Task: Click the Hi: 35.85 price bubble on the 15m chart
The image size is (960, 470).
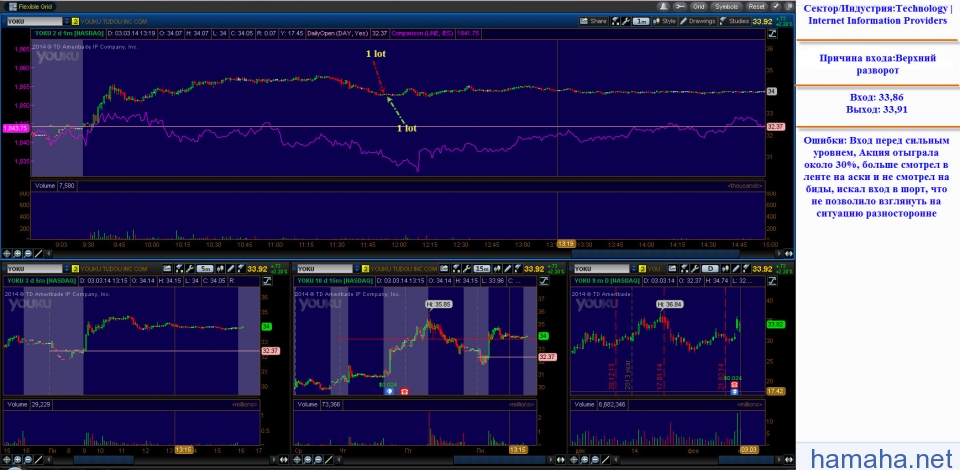Action: [x=438, y=304]
